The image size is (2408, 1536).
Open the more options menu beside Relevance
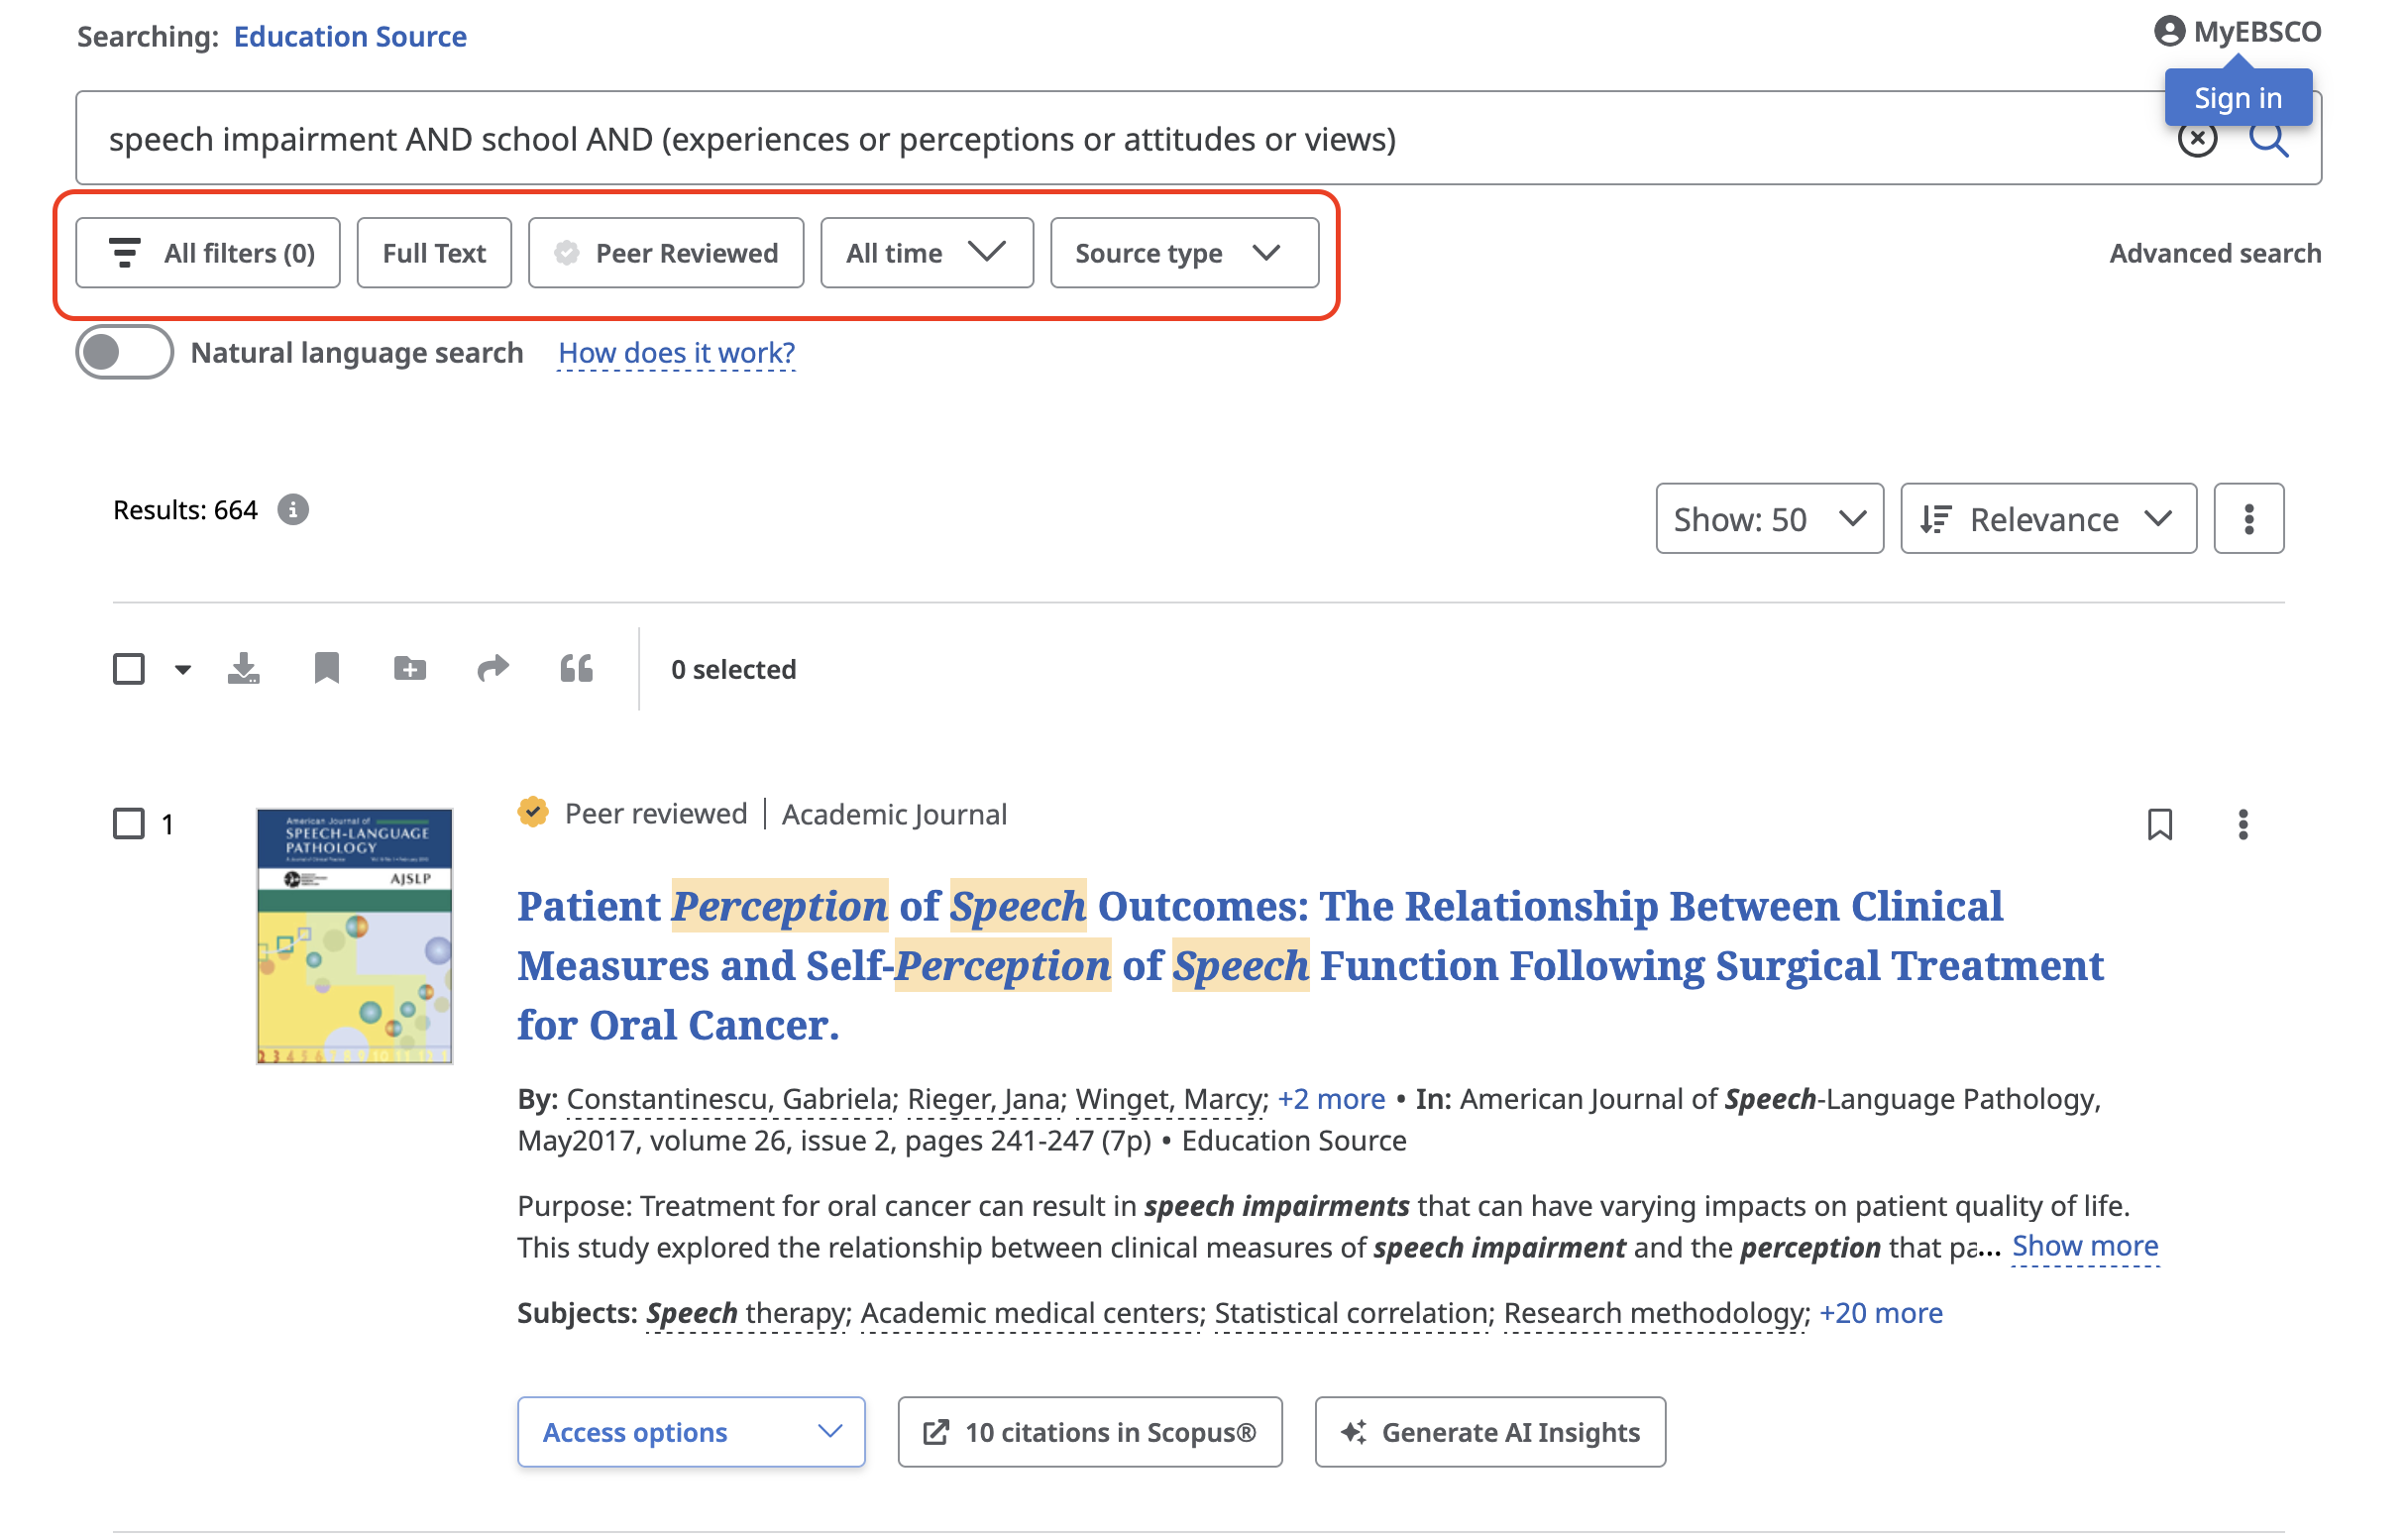coord(2248,519)
